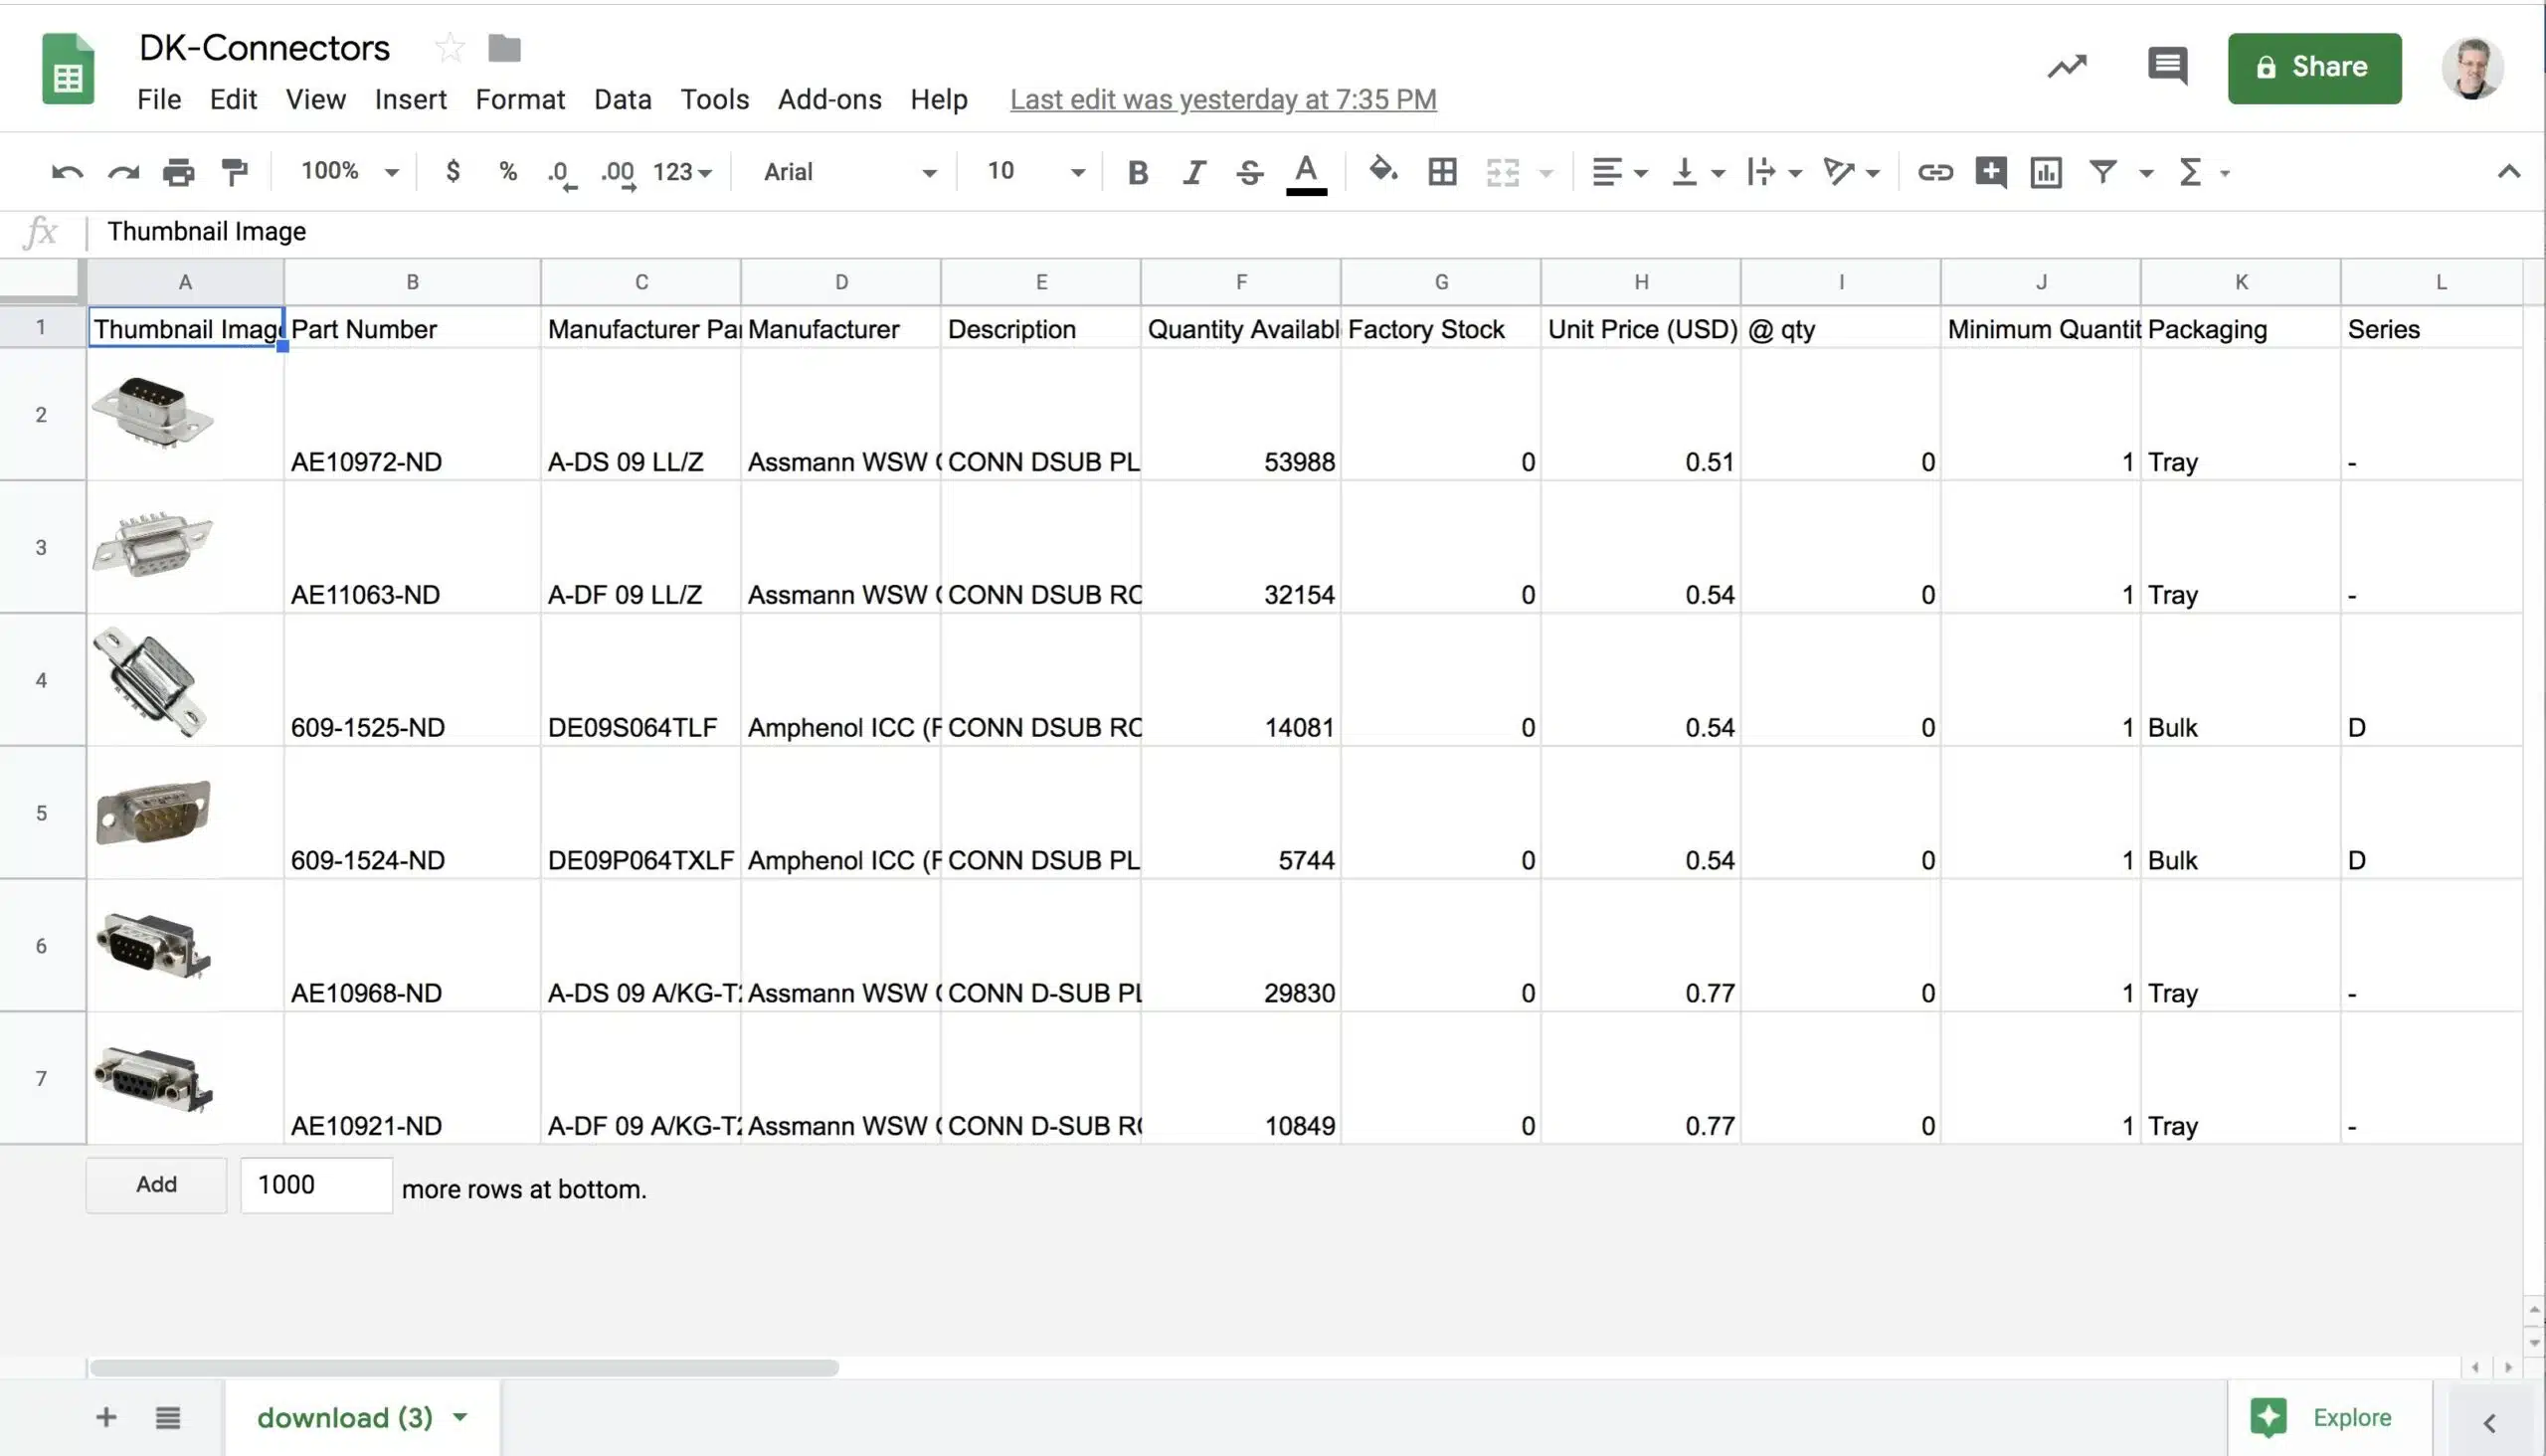Click the Explore button

coord(2329,1417)
